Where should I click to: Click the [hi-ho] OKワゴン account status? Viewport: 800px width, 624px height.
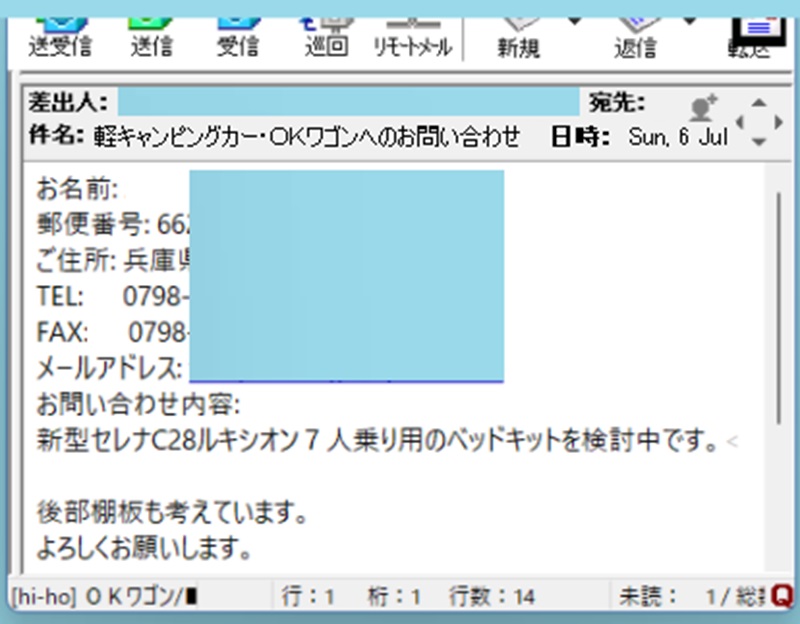pyautogui.click(x=100, y=597)
